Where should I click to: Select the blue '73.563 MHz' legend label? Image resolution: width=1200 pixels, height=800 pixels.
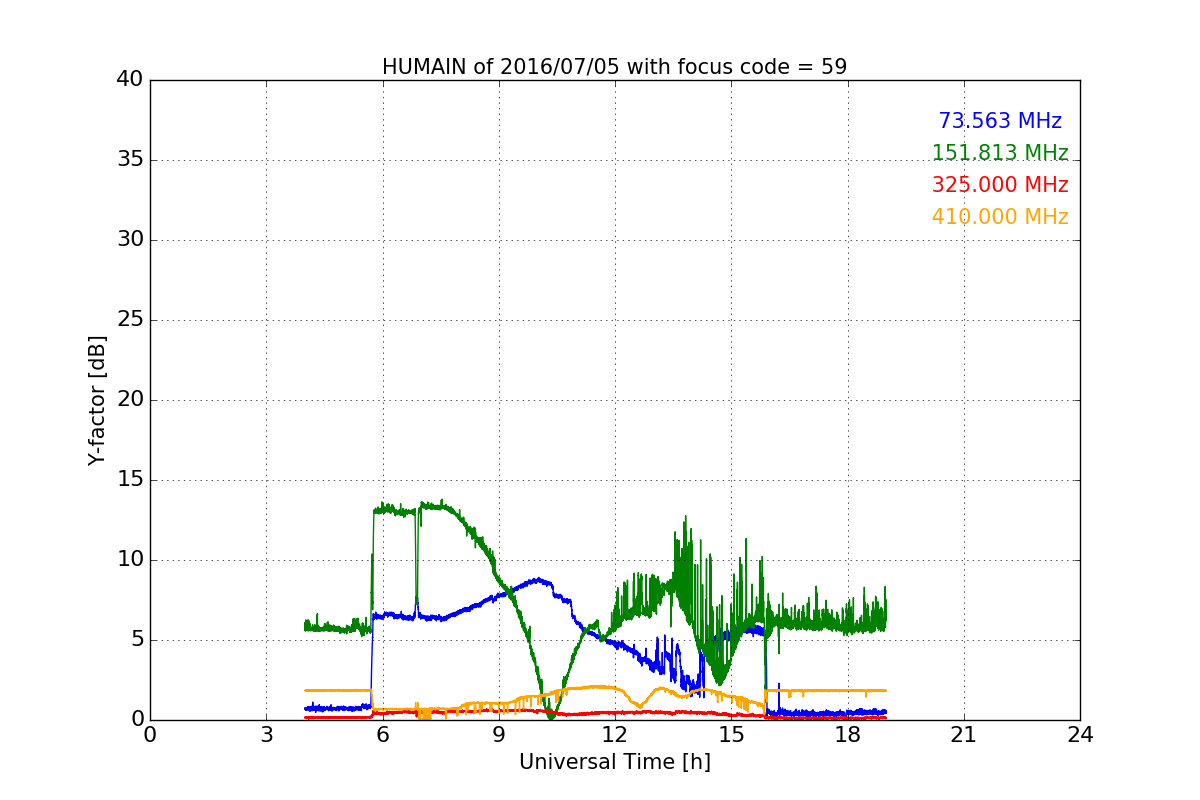[1000, 121]
